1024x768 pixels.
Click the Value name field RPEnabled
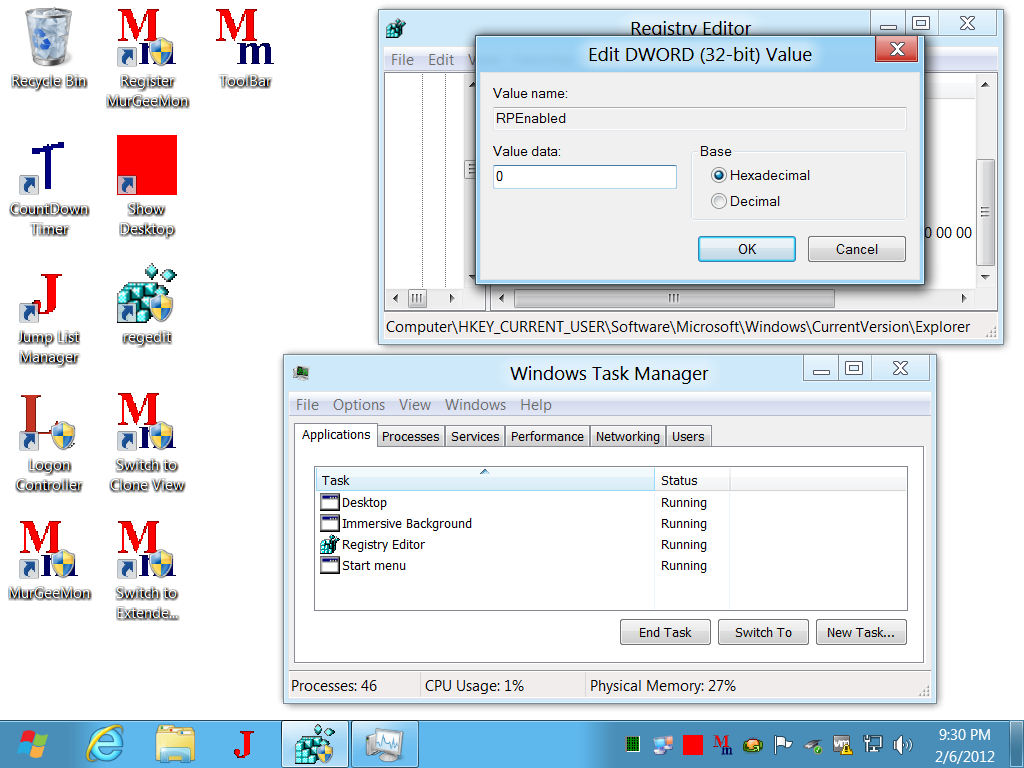699,118
